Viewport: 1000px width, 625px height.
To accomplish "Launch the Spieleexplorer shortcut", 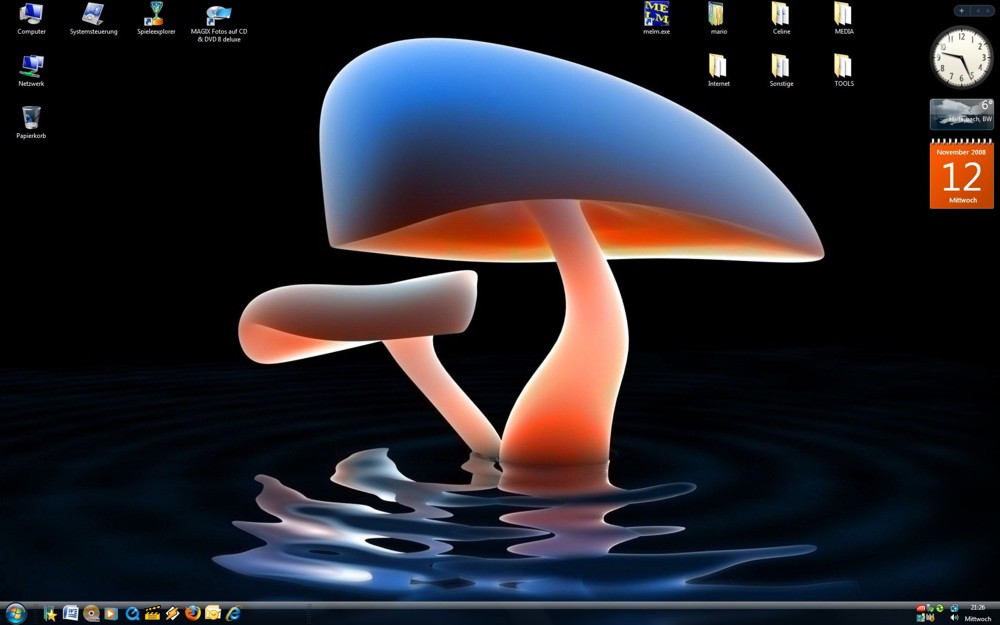I will [x=156, y=15].
